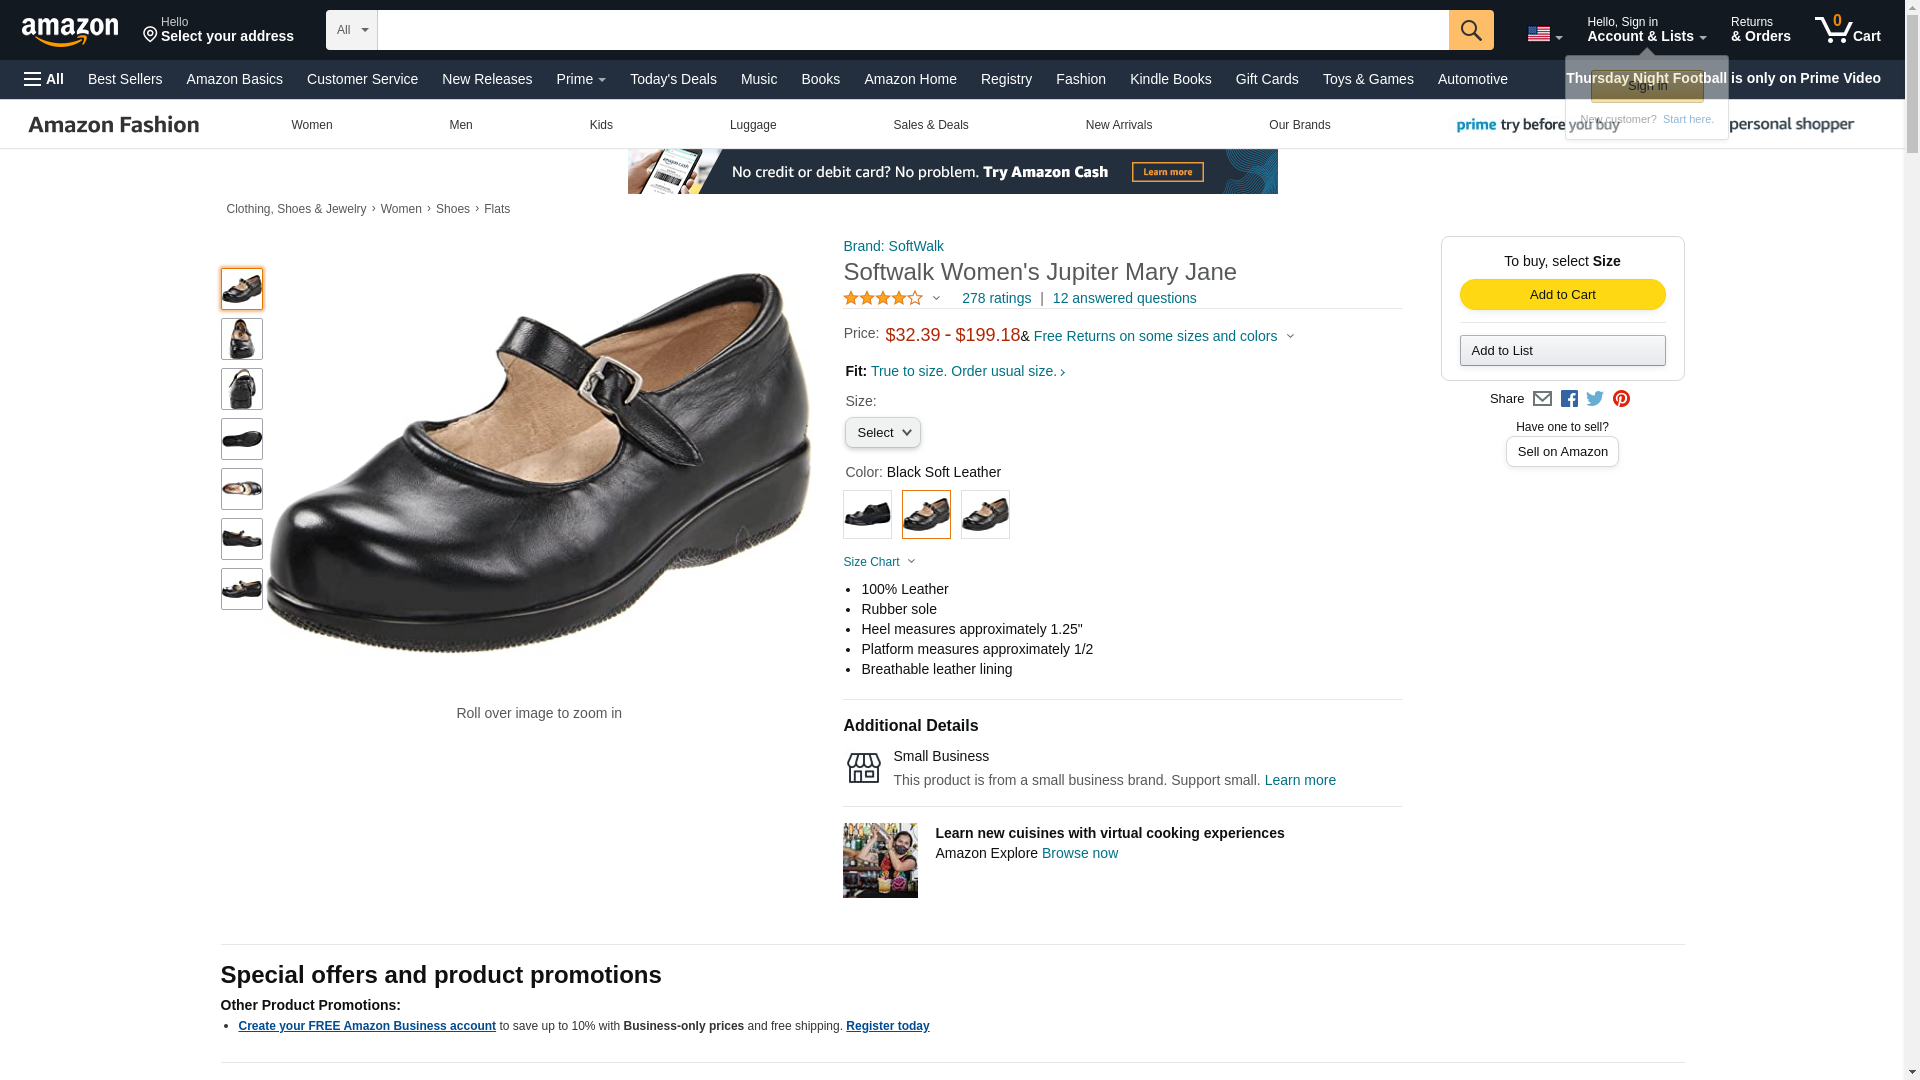Open the 278 ratings link
The width and height of the screenshot is (1920, 1080).
tap(996, 298)
